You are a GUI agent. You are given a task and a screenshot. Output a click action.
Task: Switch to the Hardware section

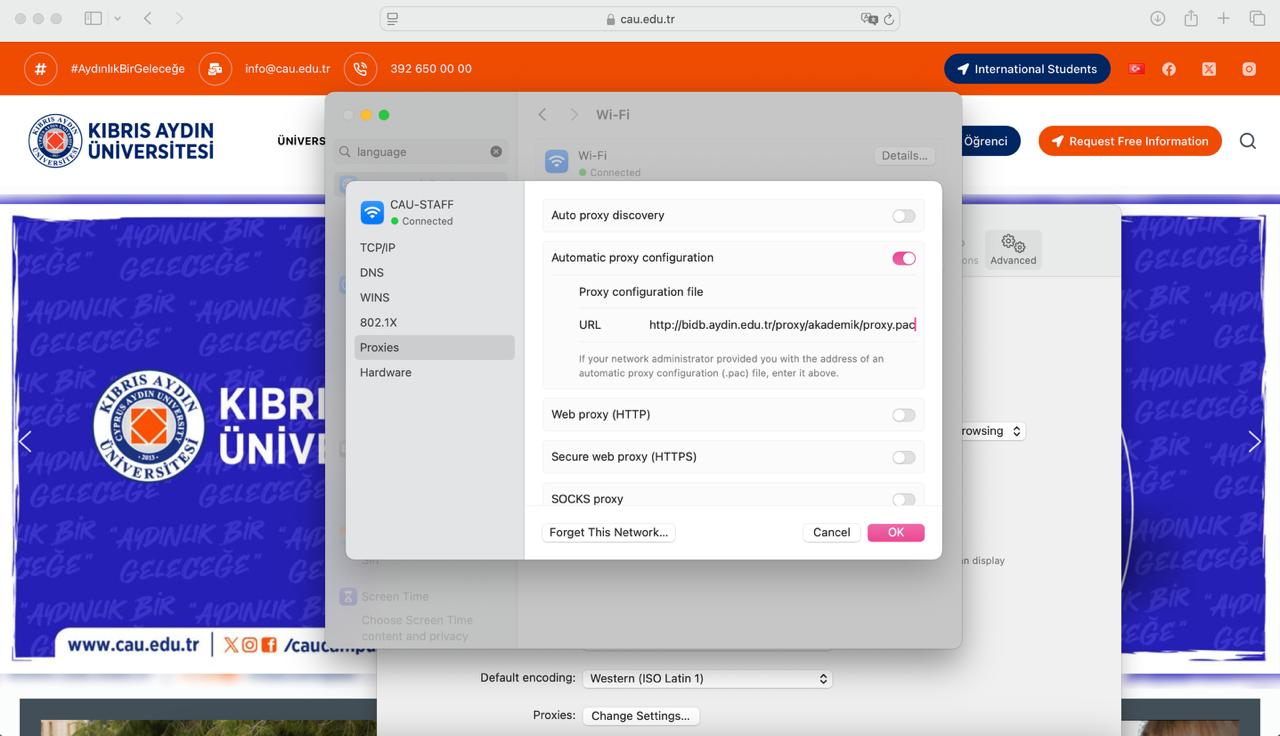click(385, 372)
